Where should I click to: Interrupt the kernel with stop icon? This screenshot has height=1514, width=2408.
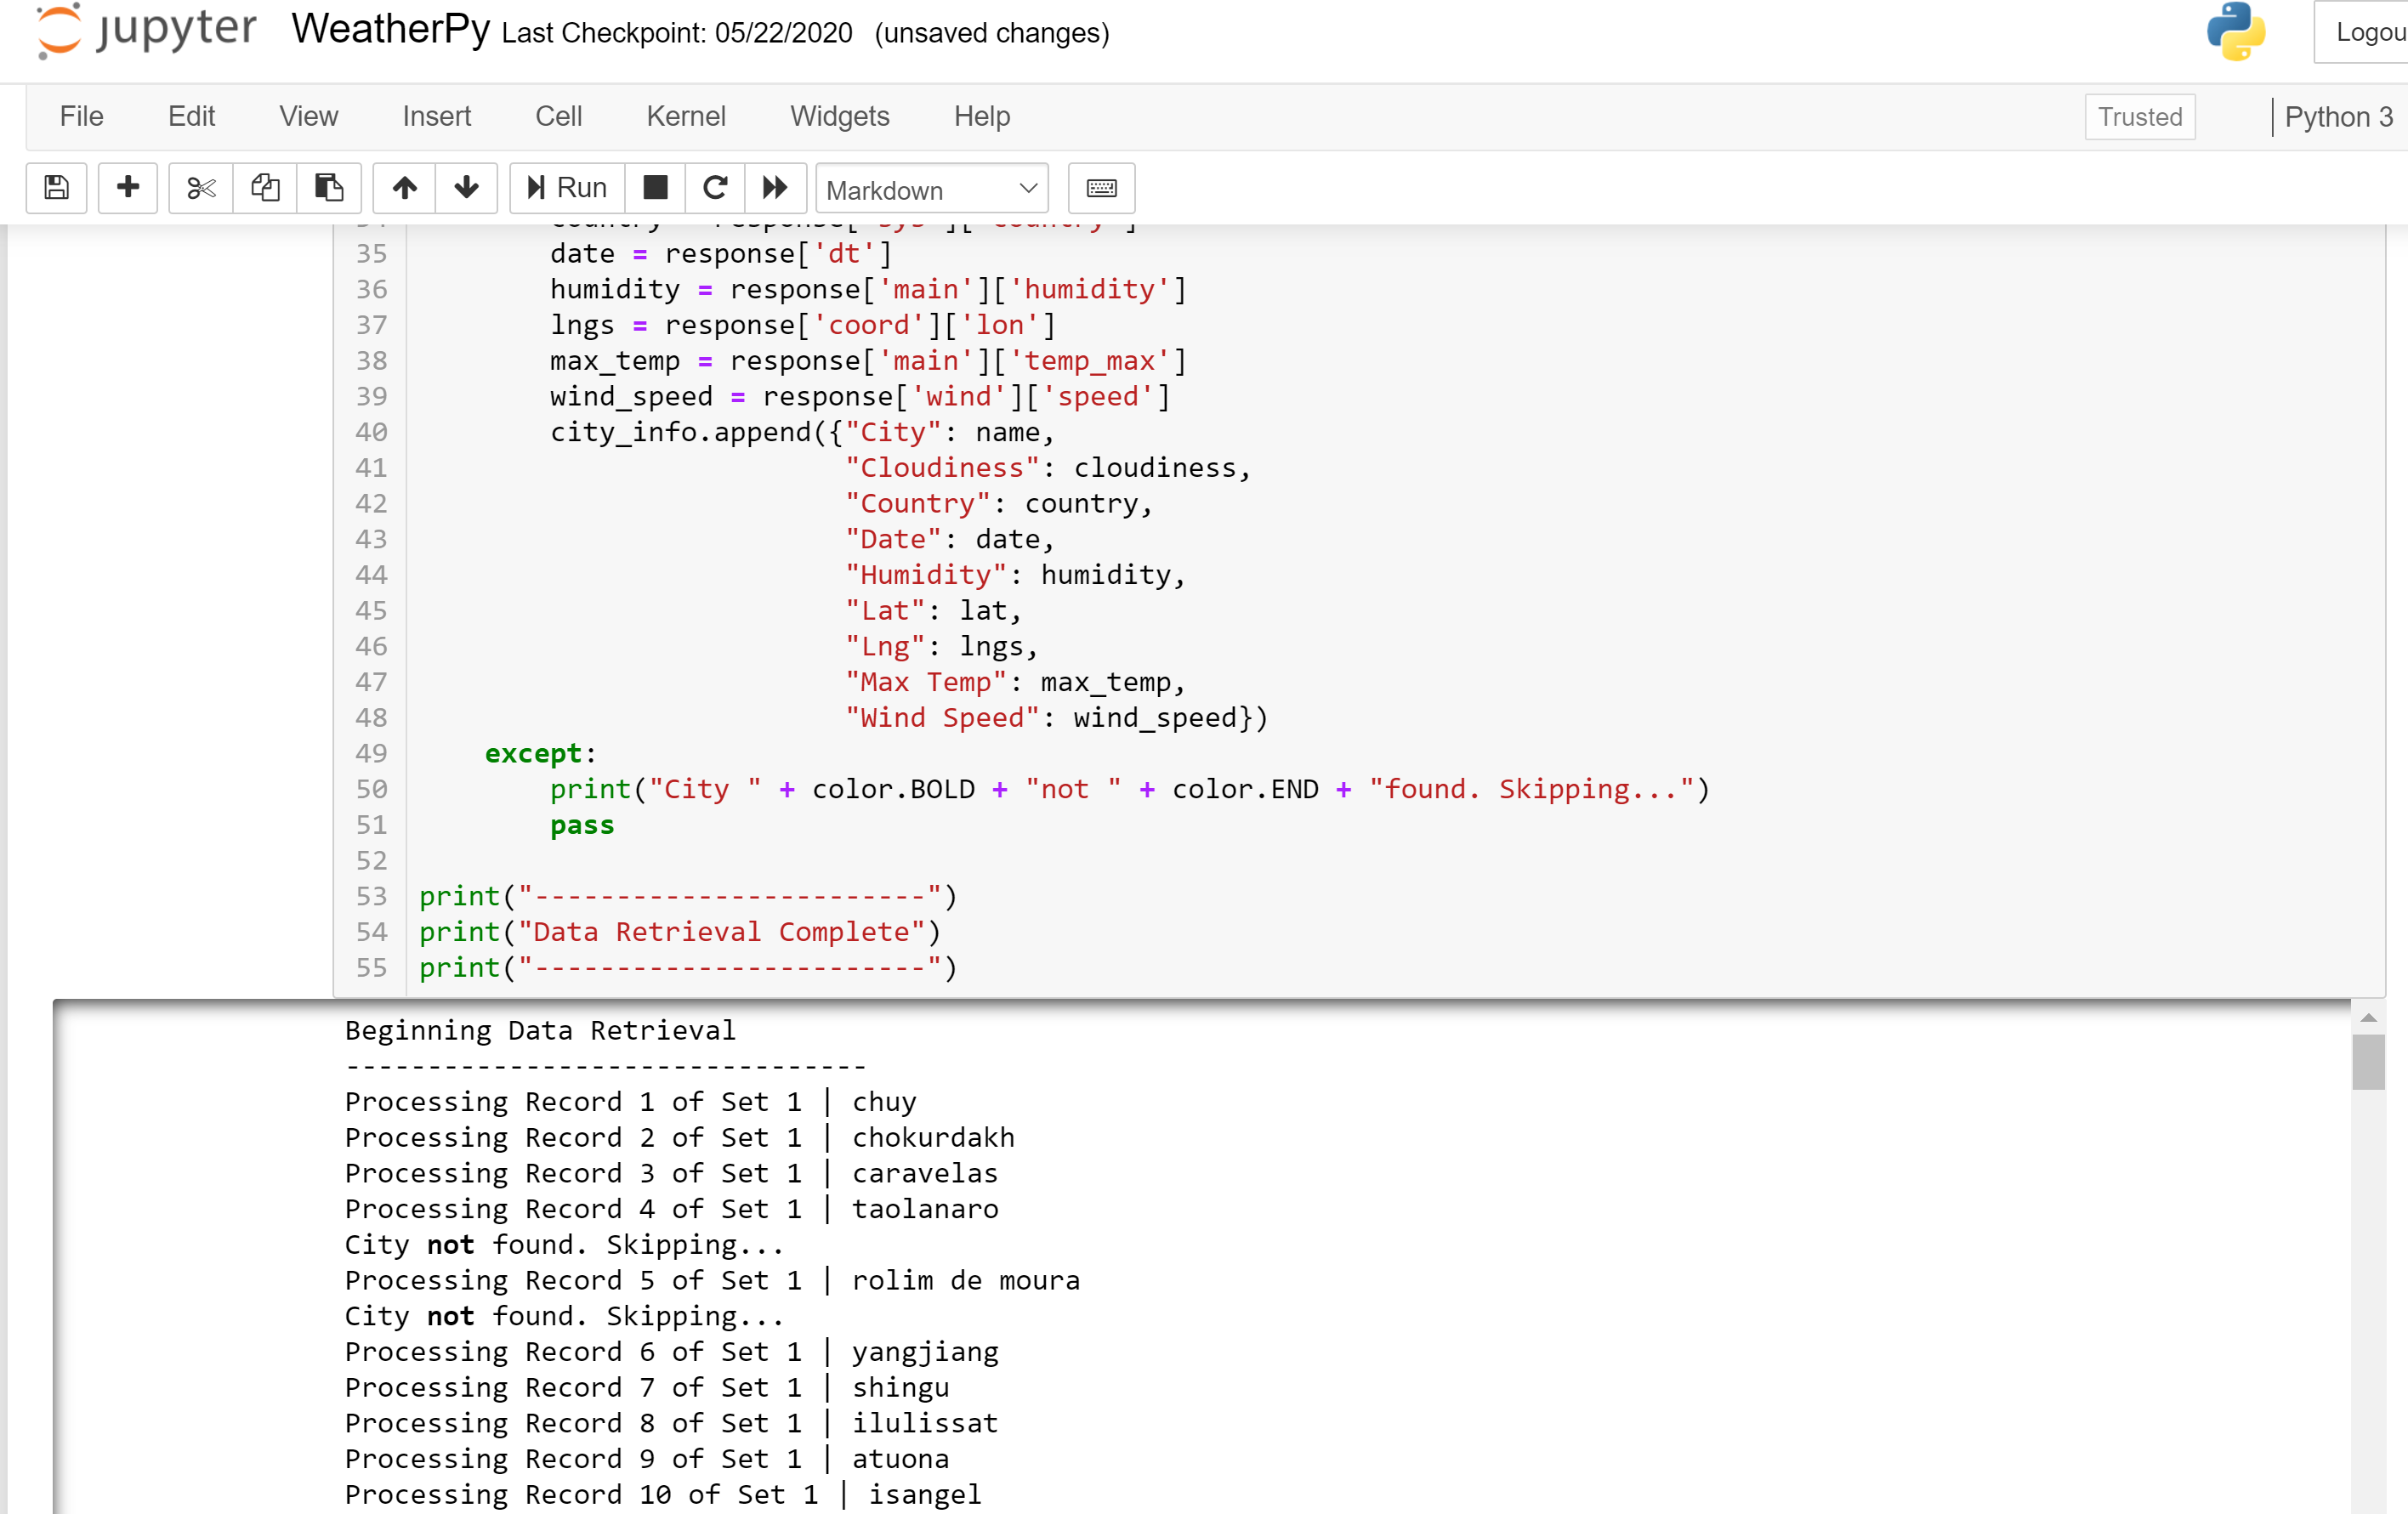tap(655, 188)
